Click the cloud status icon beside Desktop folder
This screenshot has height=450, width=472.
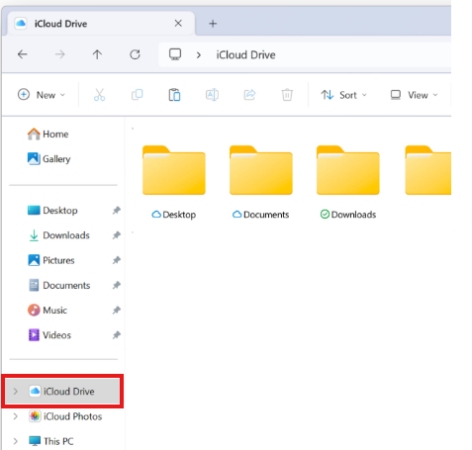click(156, 214)
